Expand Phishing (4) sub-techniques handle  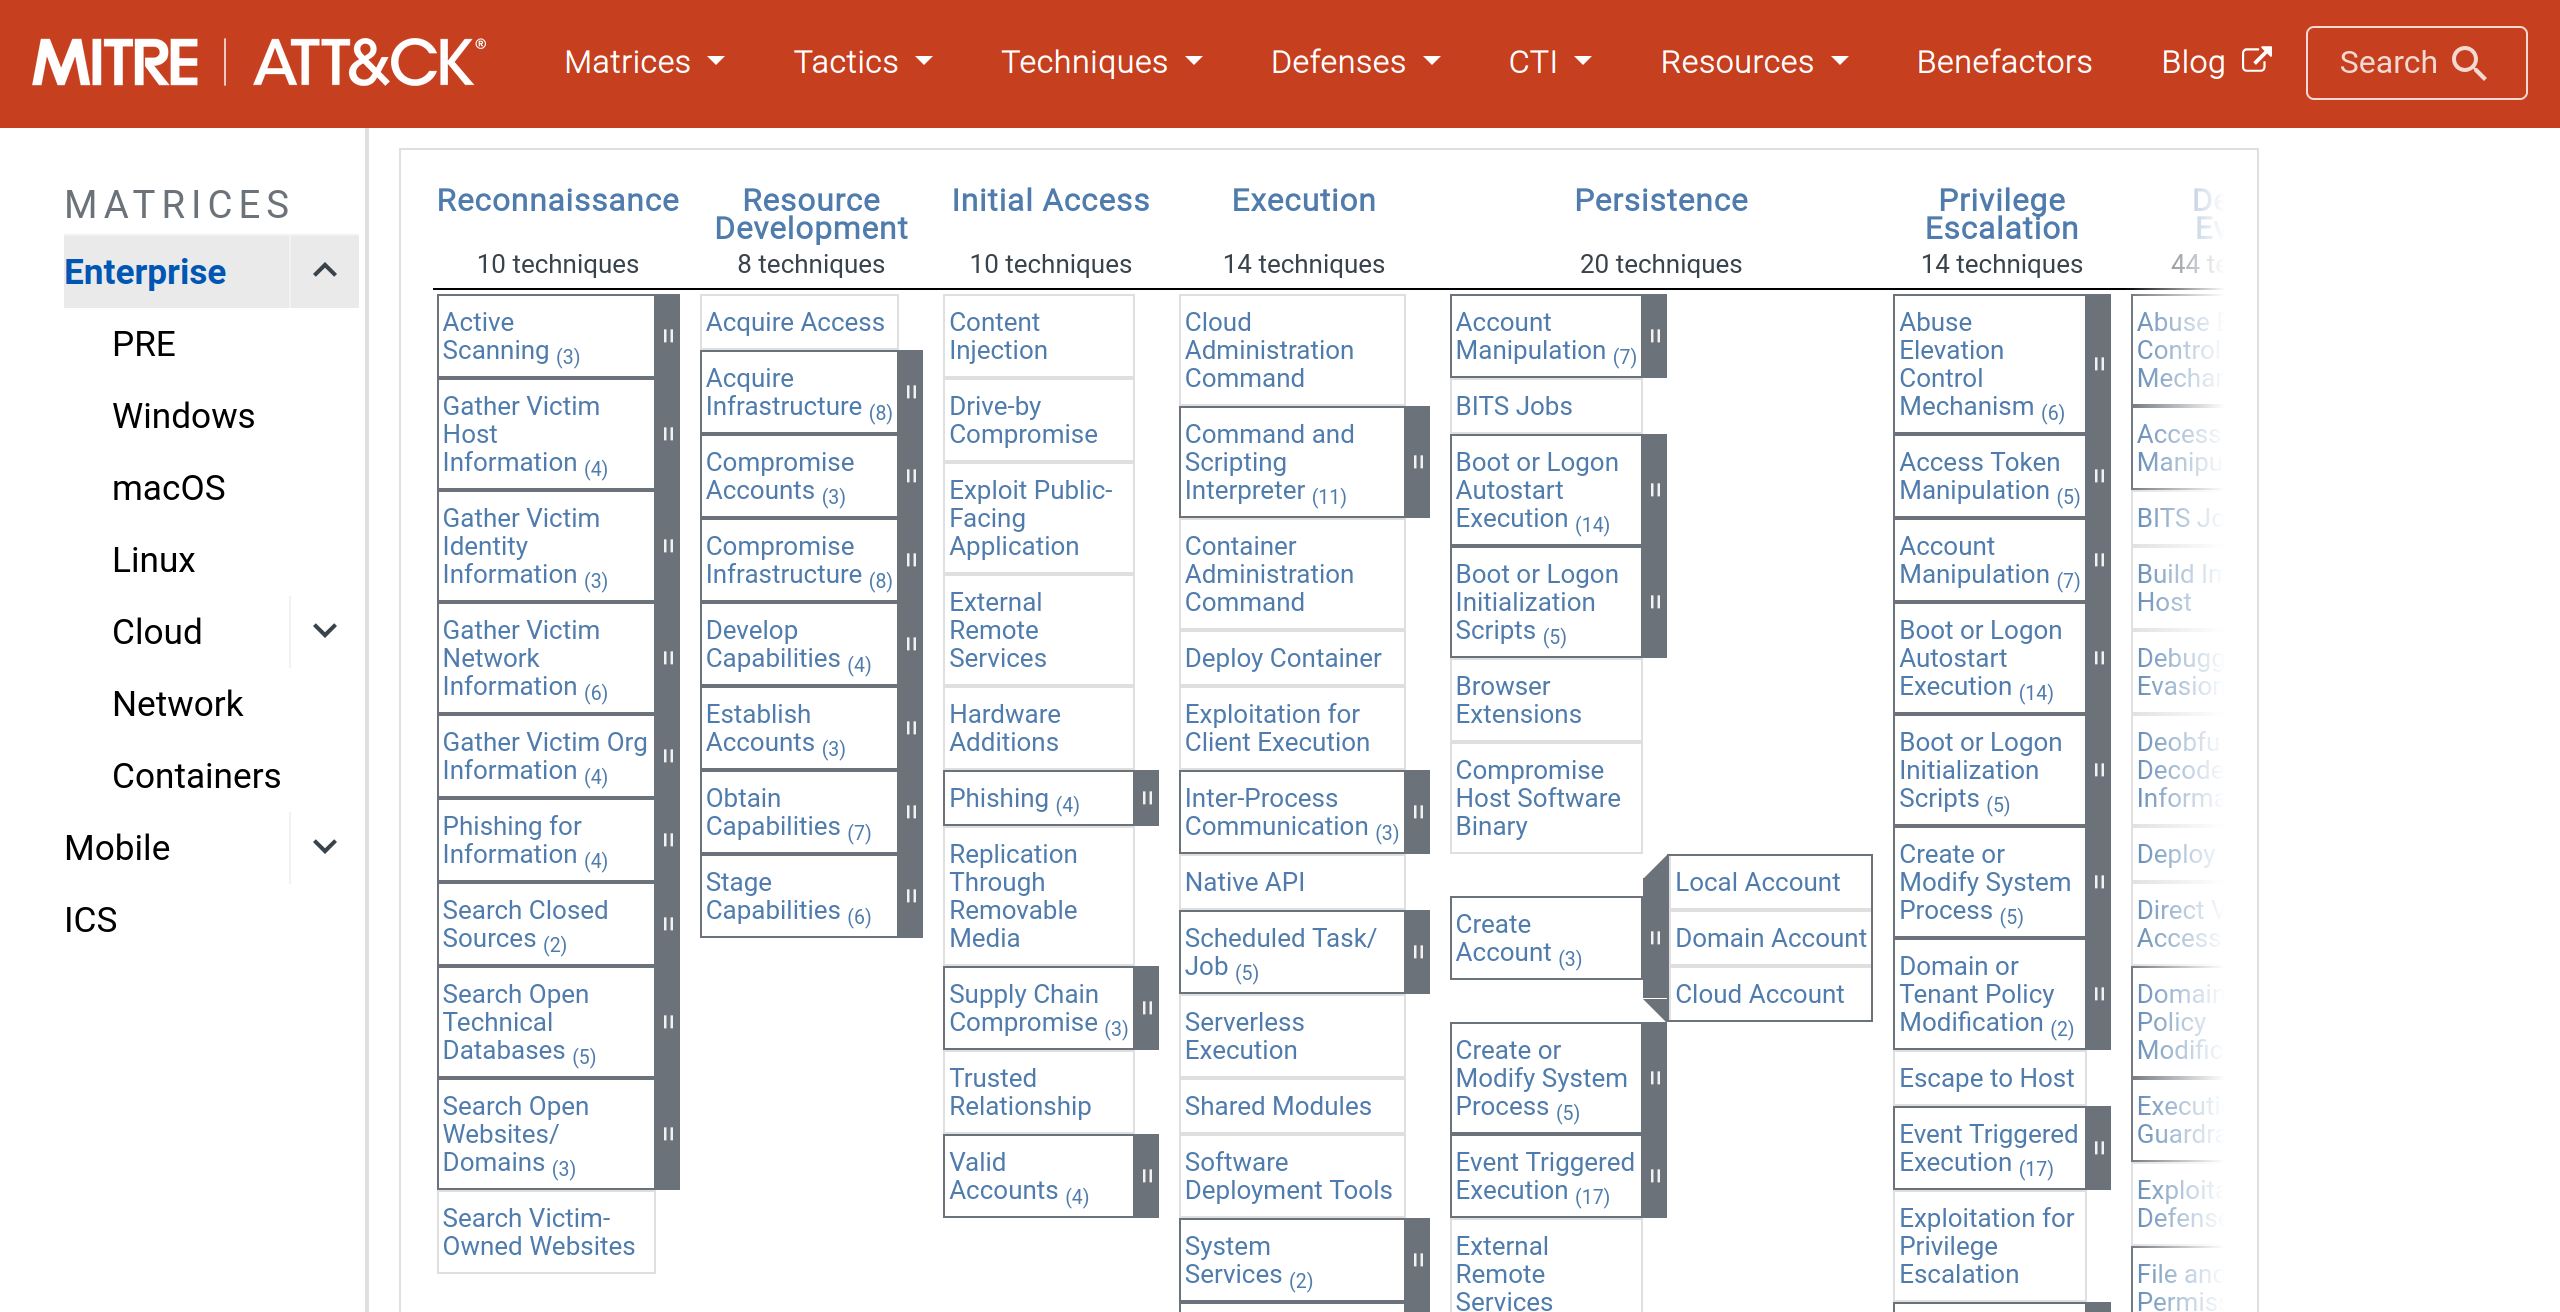click(1147, 798)
